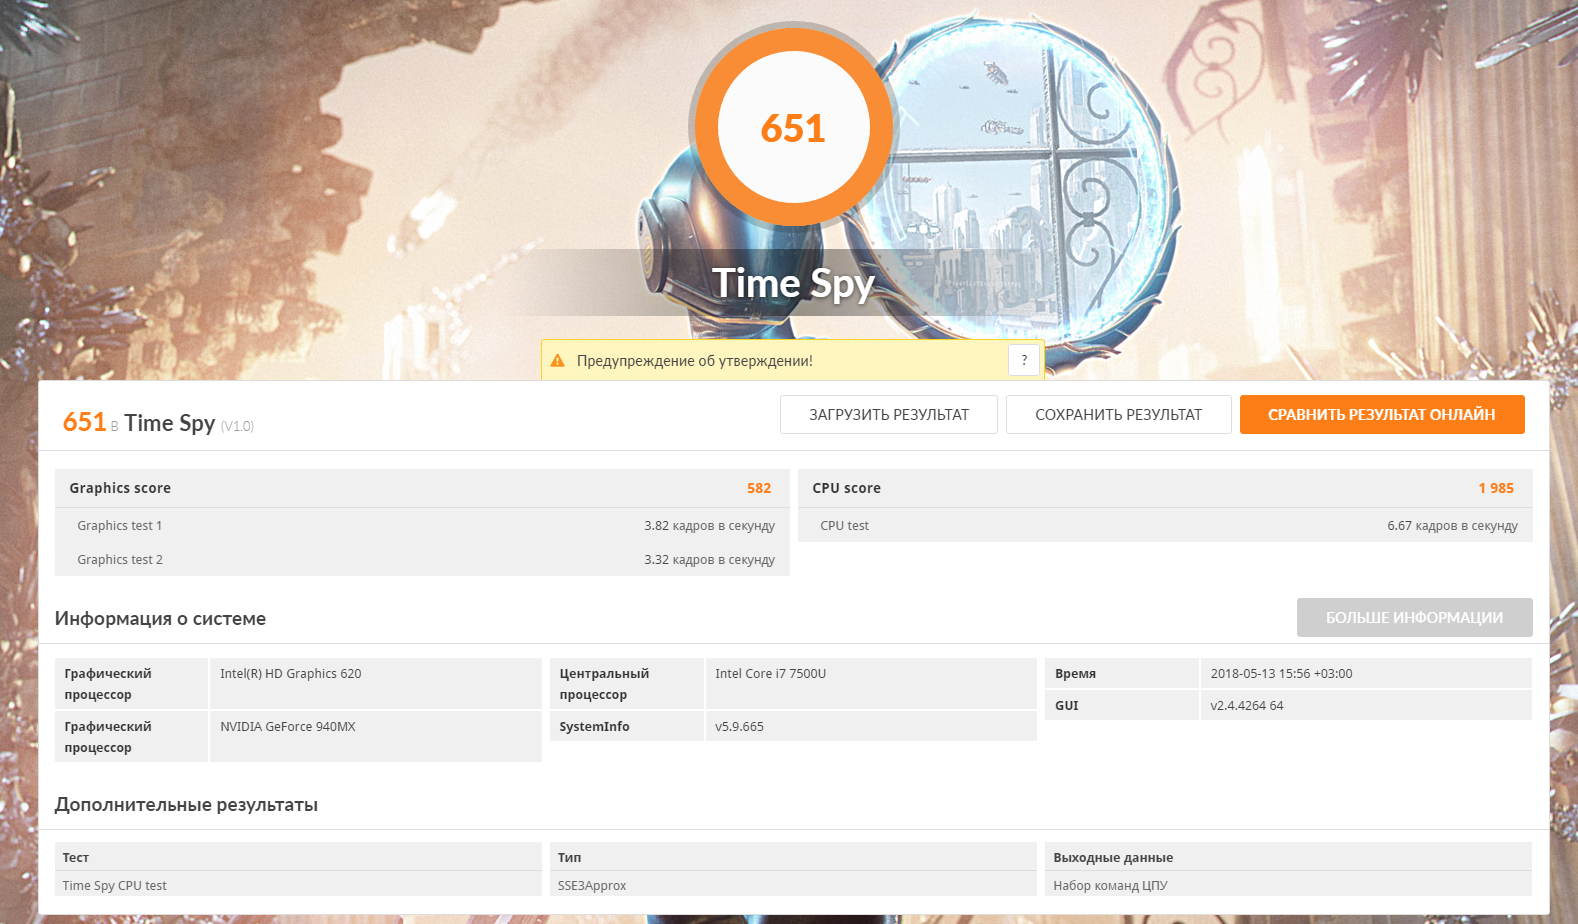Viewport: 1578px width, 924px height.
Task: Open the question mark help button
Action: point(1024,360)
